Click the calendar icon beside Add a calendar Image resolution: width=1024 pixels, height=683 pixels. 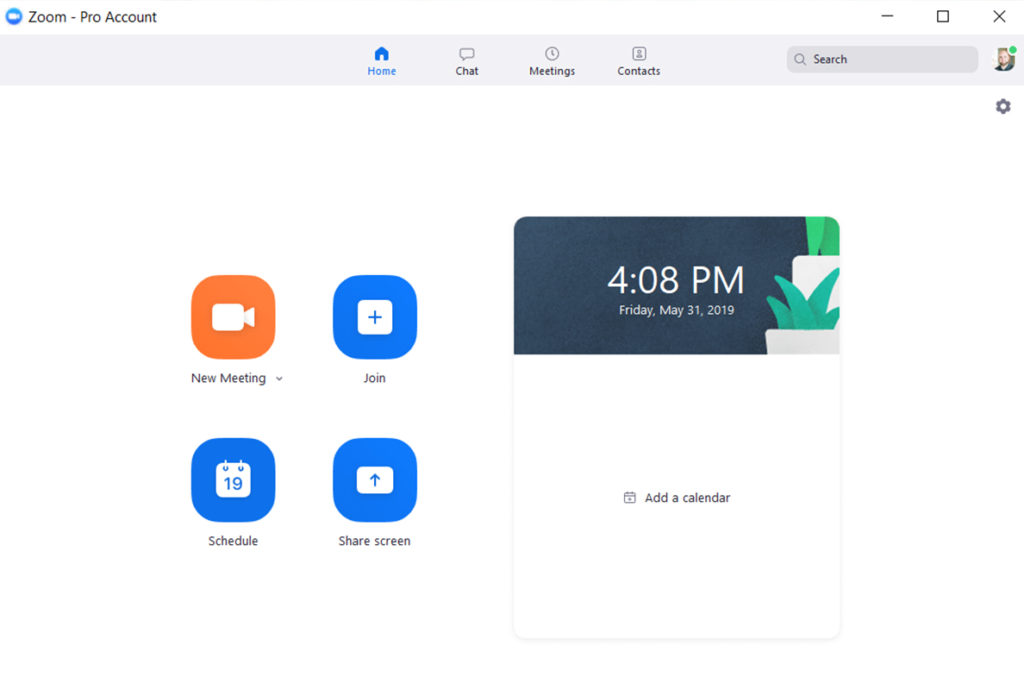630,498
